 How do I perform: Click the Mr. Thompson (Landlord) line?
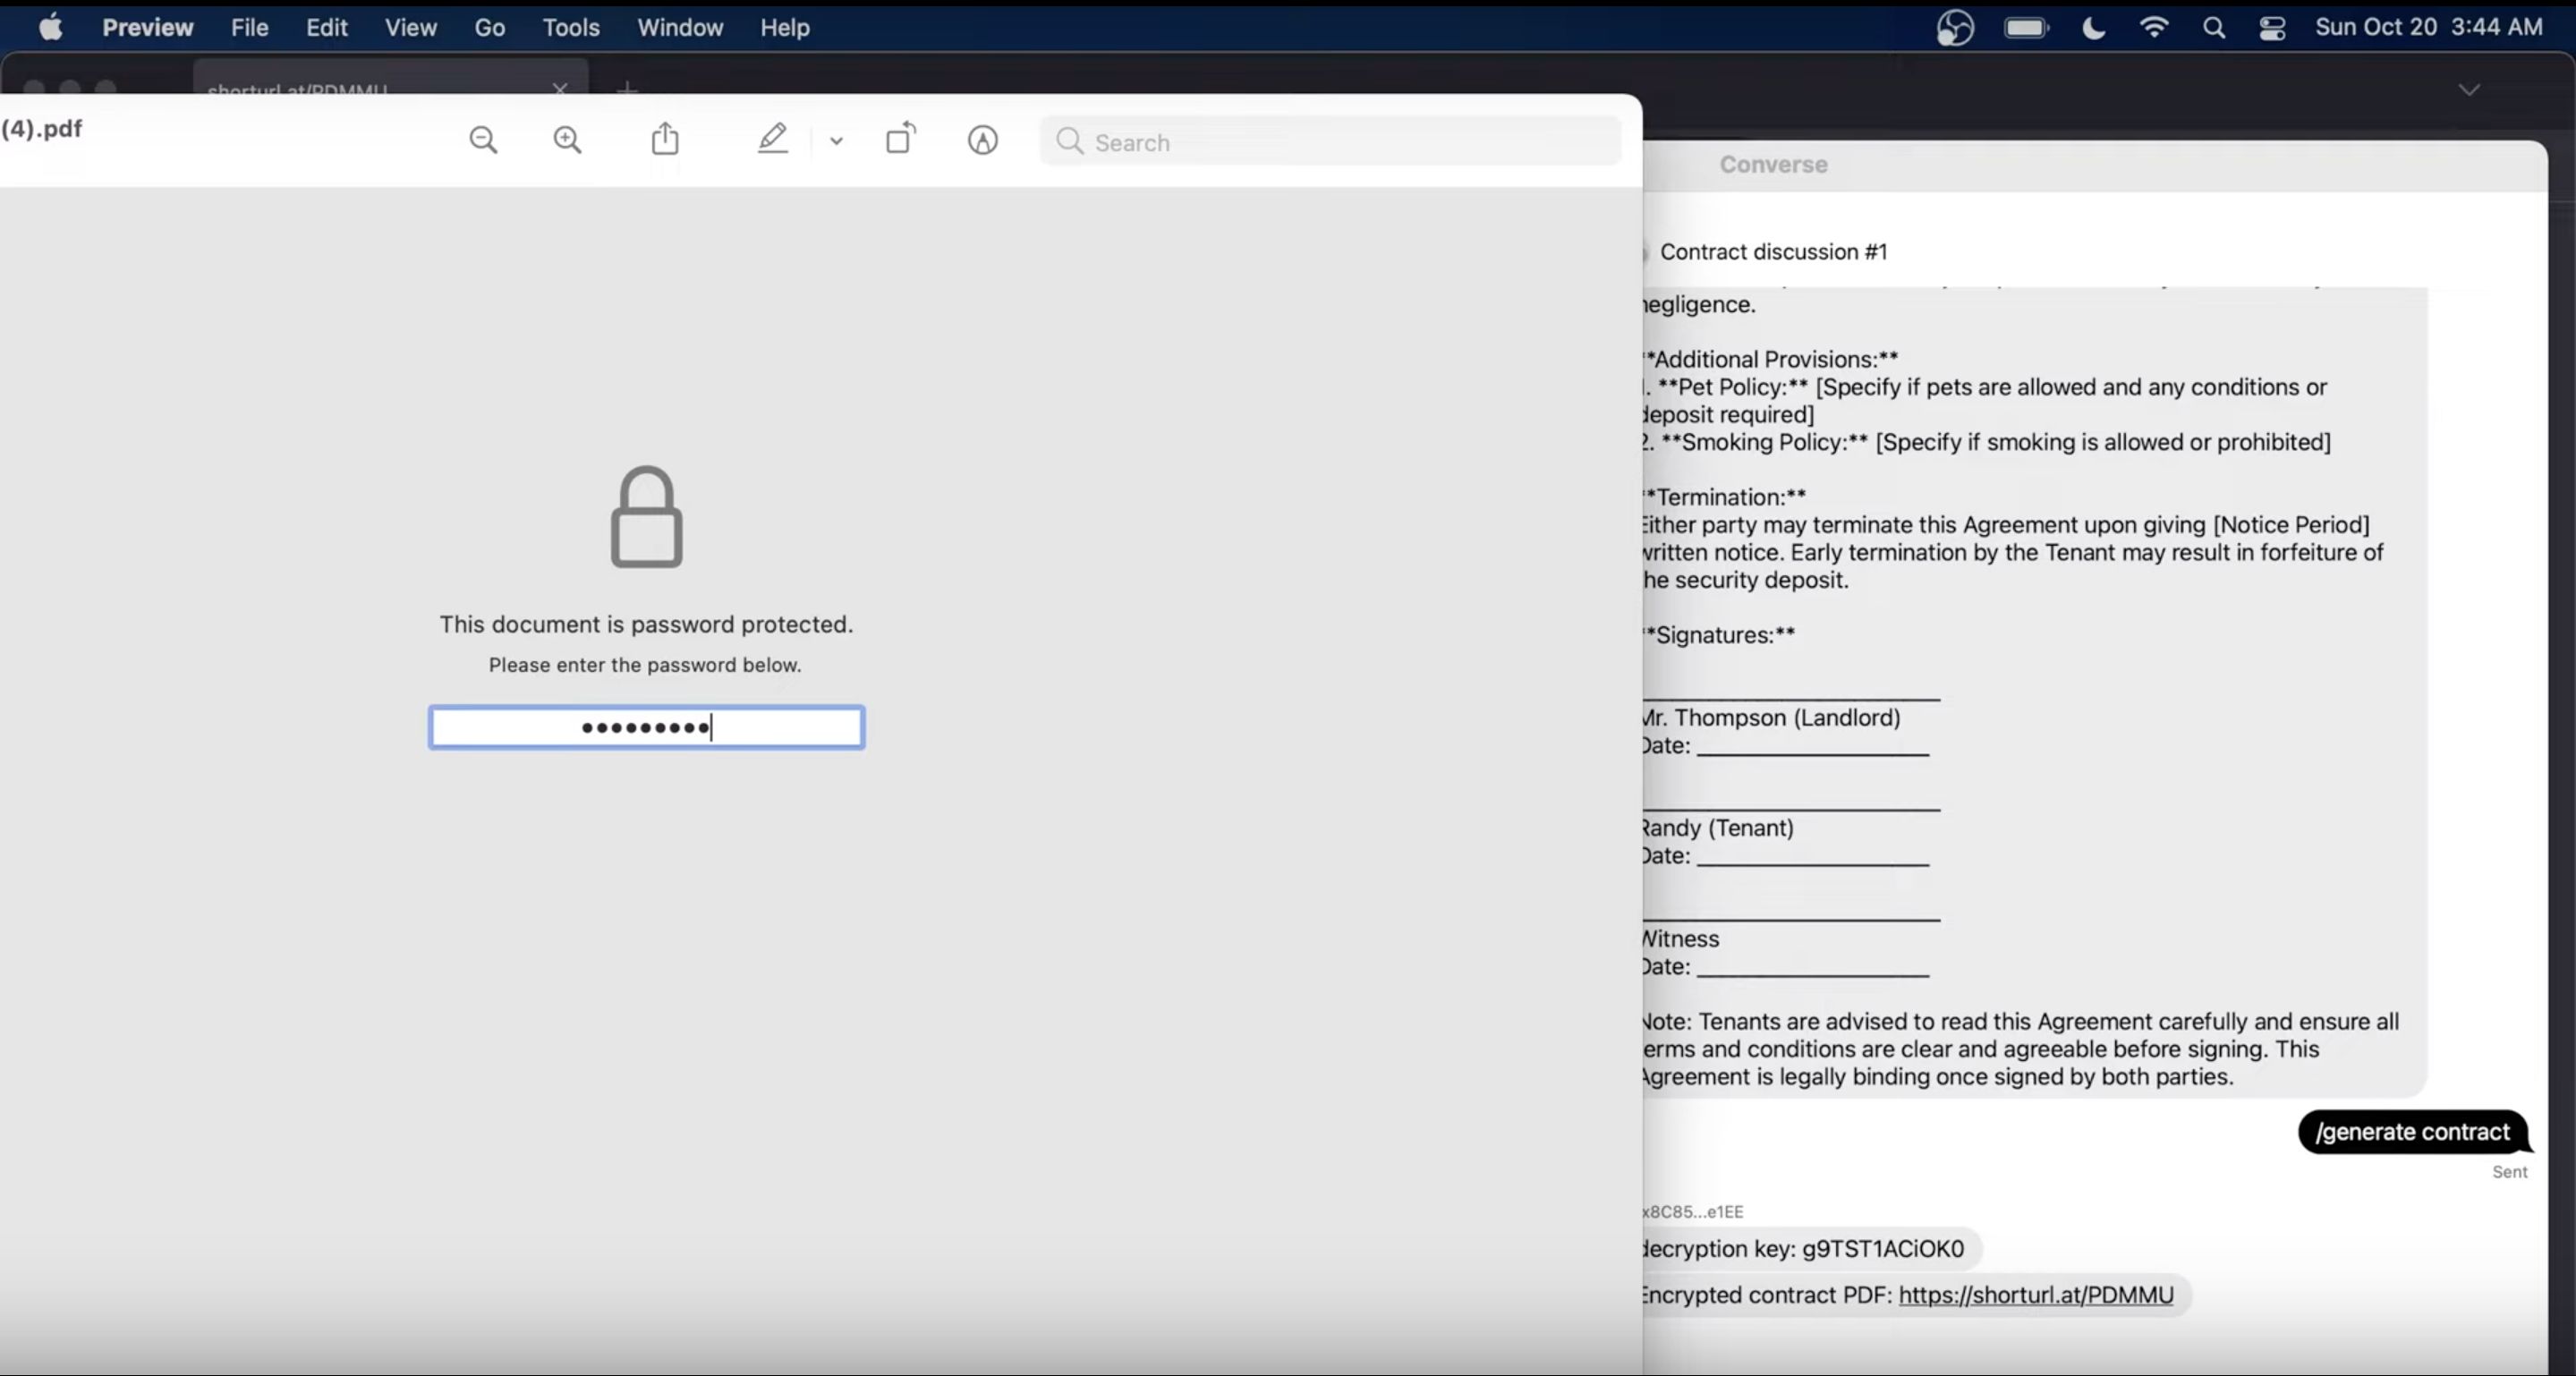point(1771,718)
